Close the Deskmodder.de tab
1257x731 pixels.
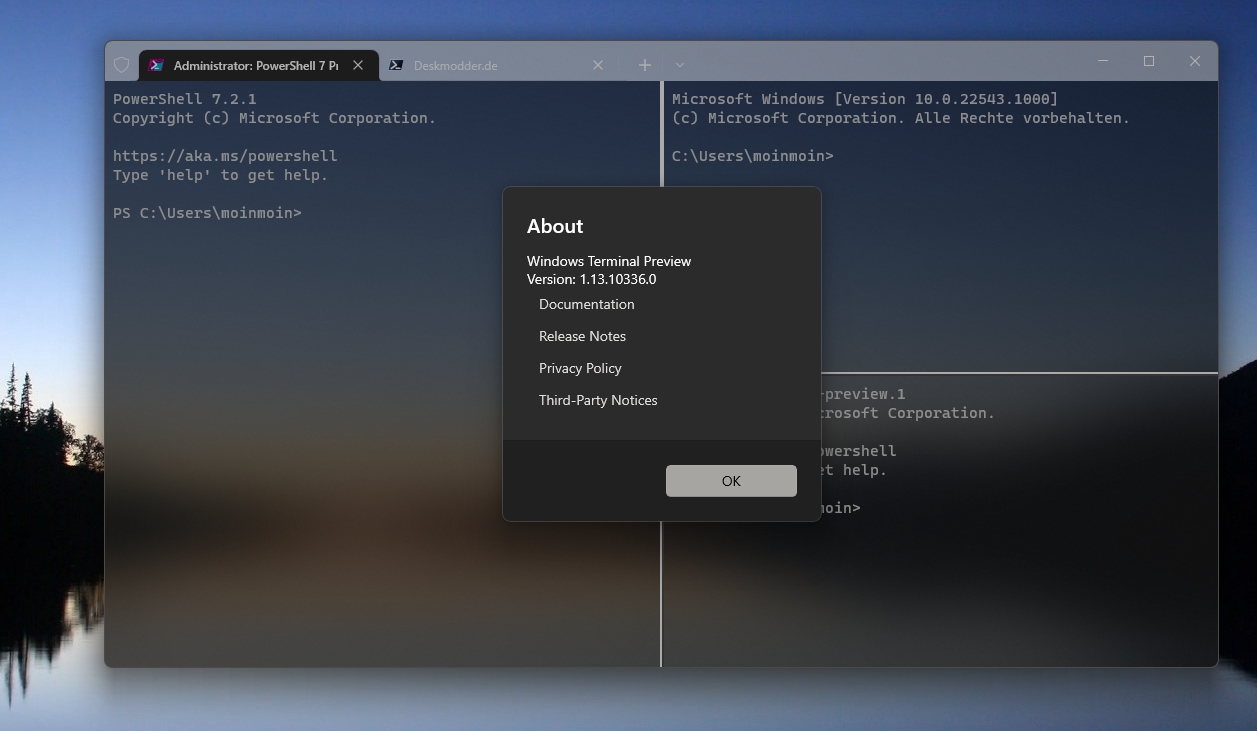598,65
